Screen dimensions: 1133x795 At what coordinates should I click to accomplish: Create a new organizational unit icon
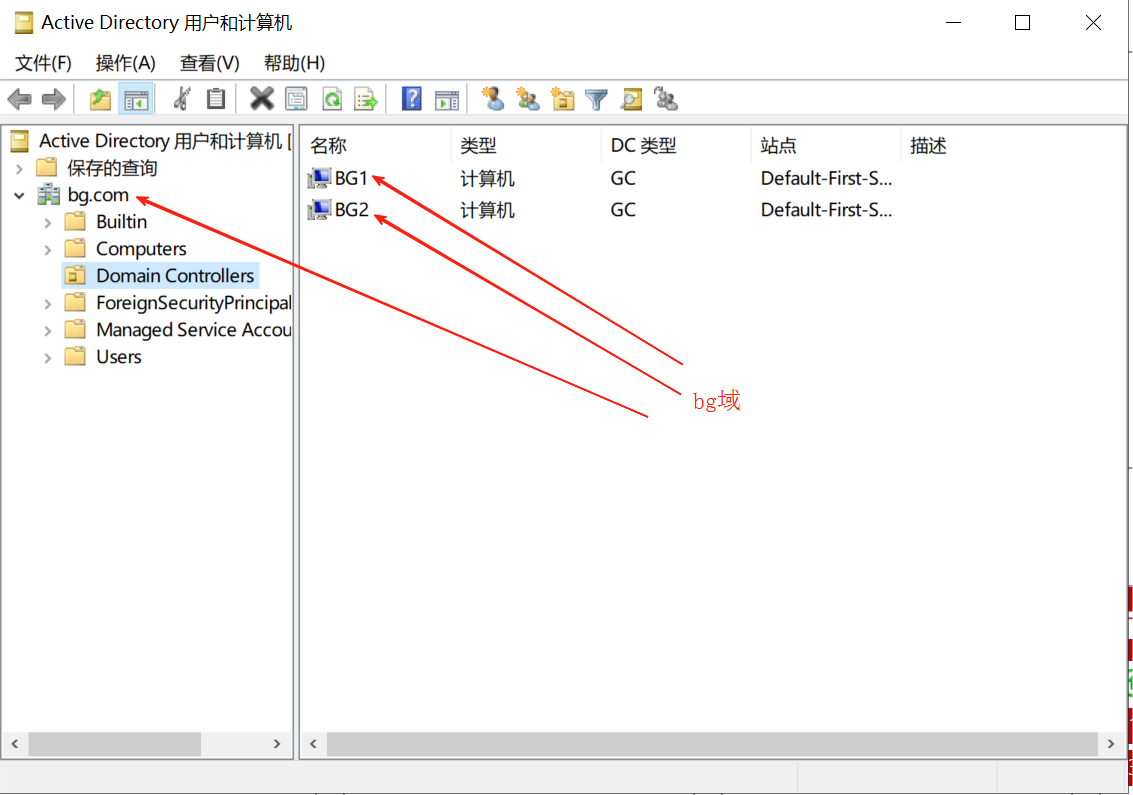(562, 98)
